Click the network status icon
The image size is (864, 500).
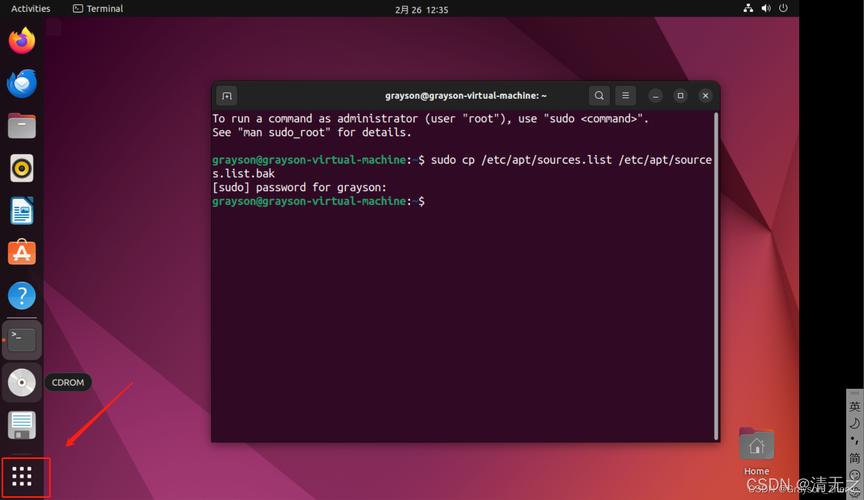748,8
